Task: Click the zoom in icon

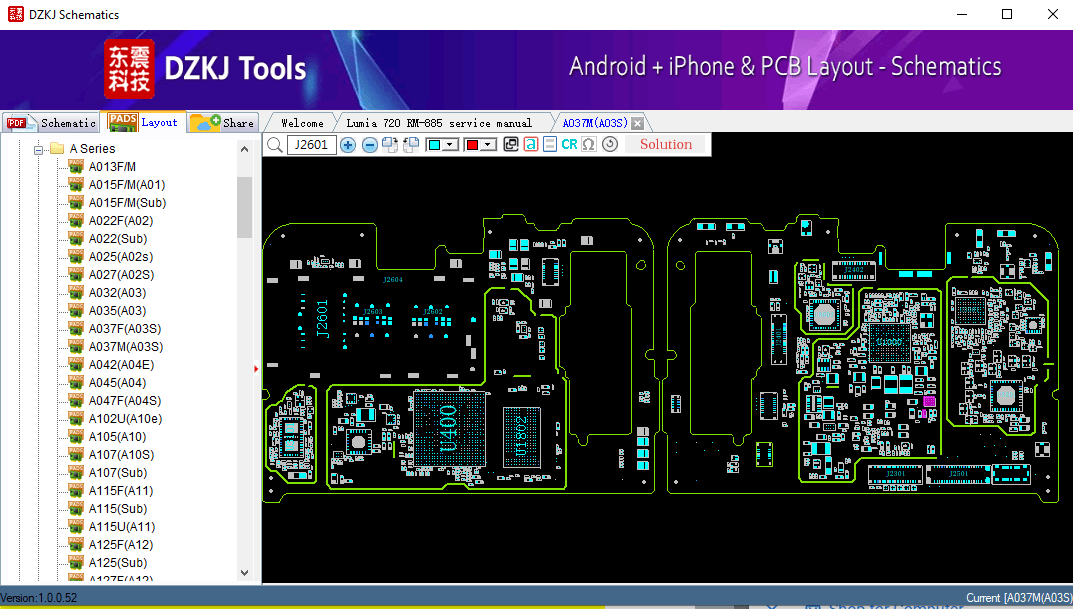Action: click(348, 144)
